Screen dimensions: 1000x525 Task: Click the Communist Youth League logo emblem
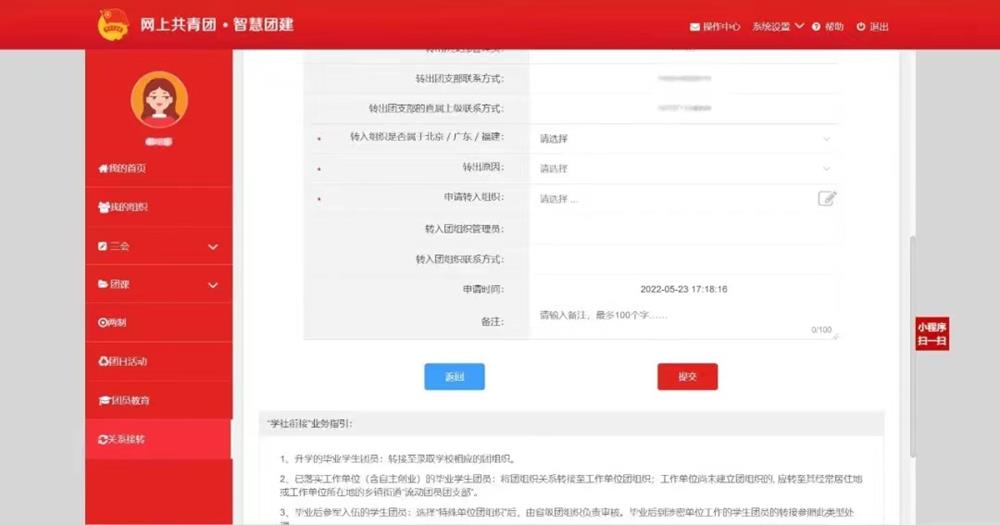pyautogui.click(x=113, y=25)
